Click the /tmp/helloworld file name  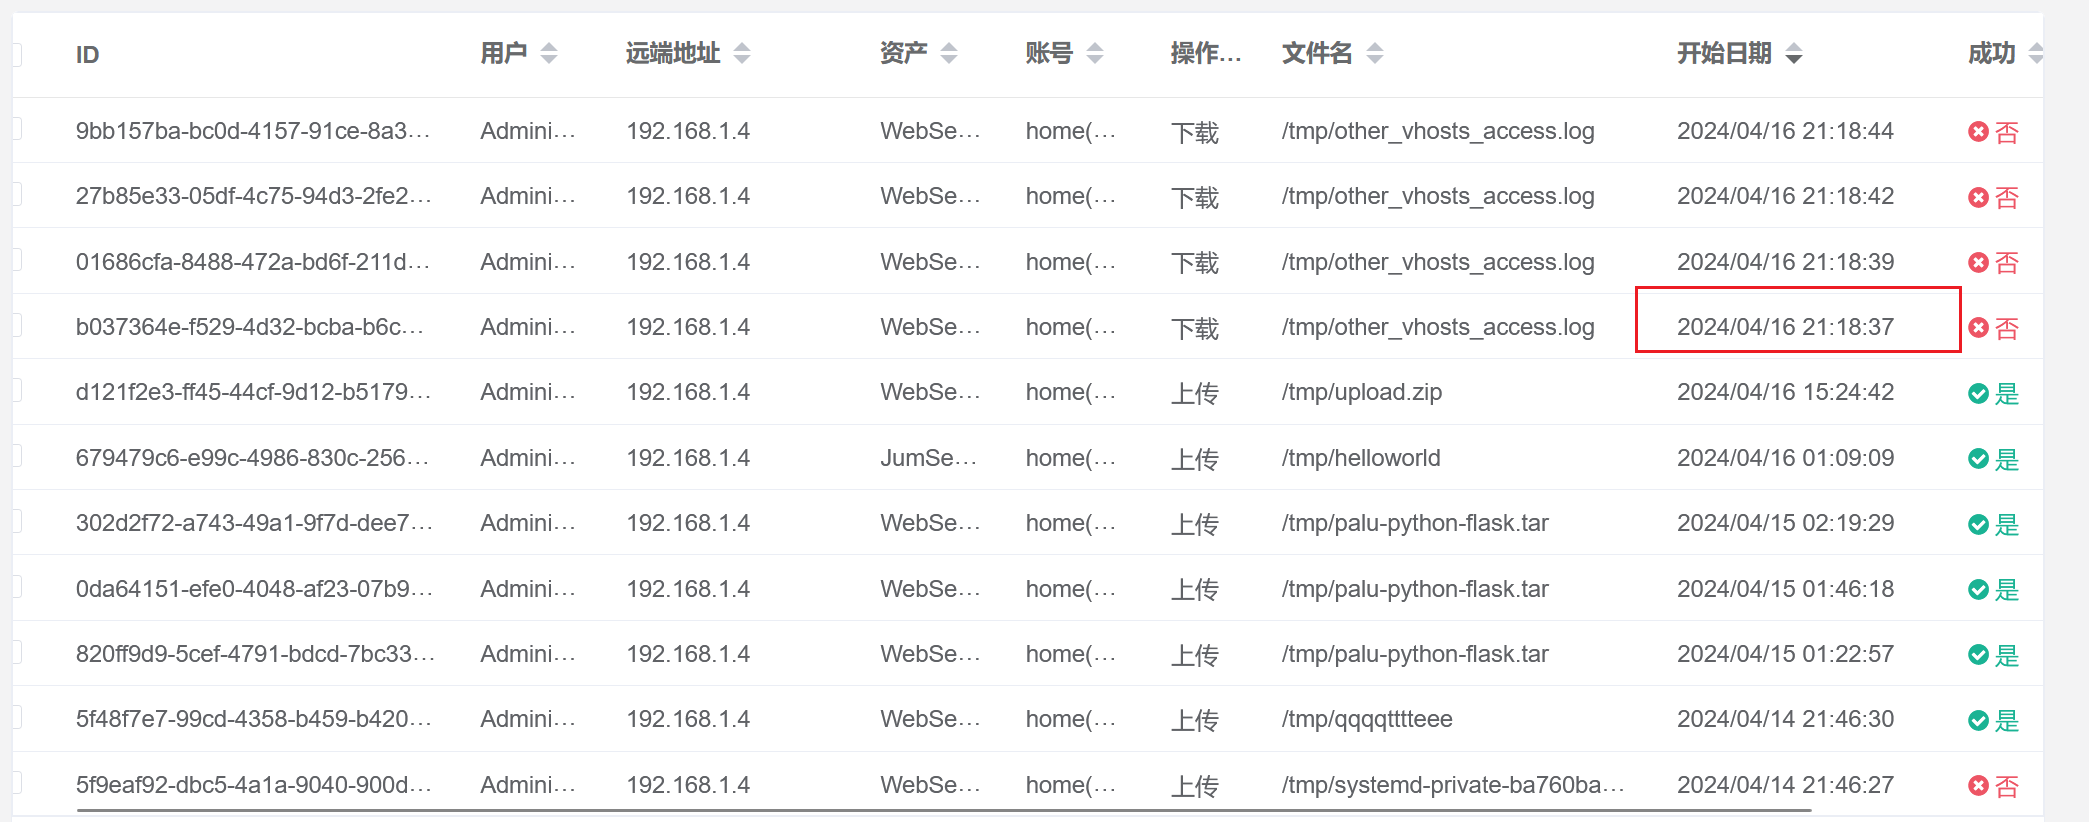pyautogui.click(x=1361, y=458)
